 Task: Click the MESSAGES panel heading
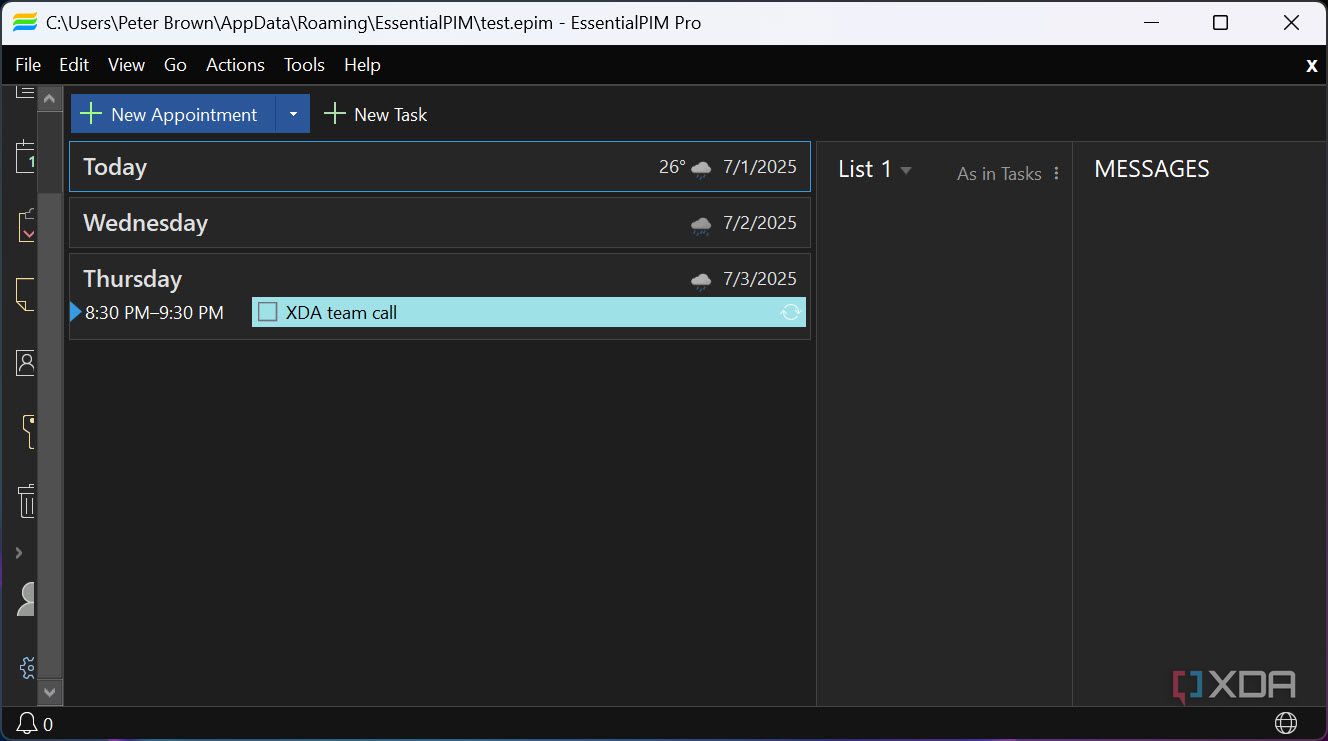[1151, 169]
